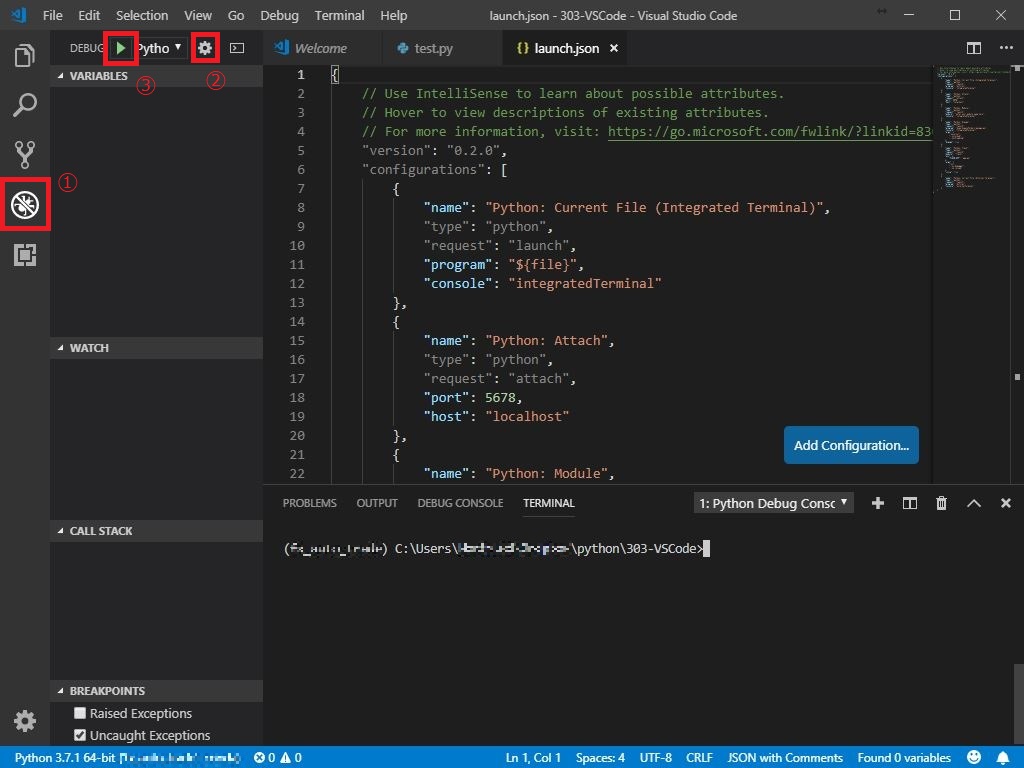Open the Source Control view
1024x768 pixels.
(x=25, y=154)
